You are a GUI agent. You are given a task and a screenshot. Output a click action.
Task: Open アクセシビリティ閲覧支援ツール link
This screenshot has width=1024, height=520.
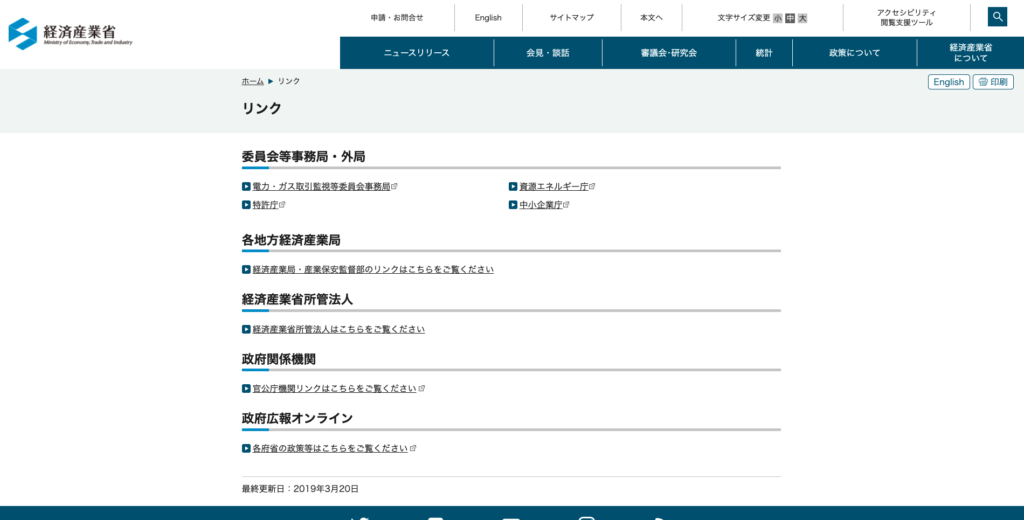coord(906,18)
